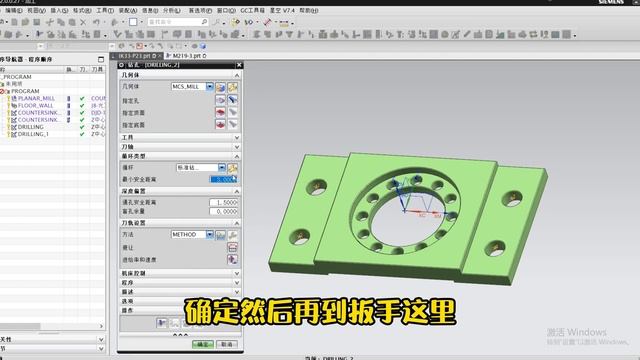Screen dimensions: 640x360
Task: Click the cut cross icon in top toolbar
Action: click(x=50, y=22)
